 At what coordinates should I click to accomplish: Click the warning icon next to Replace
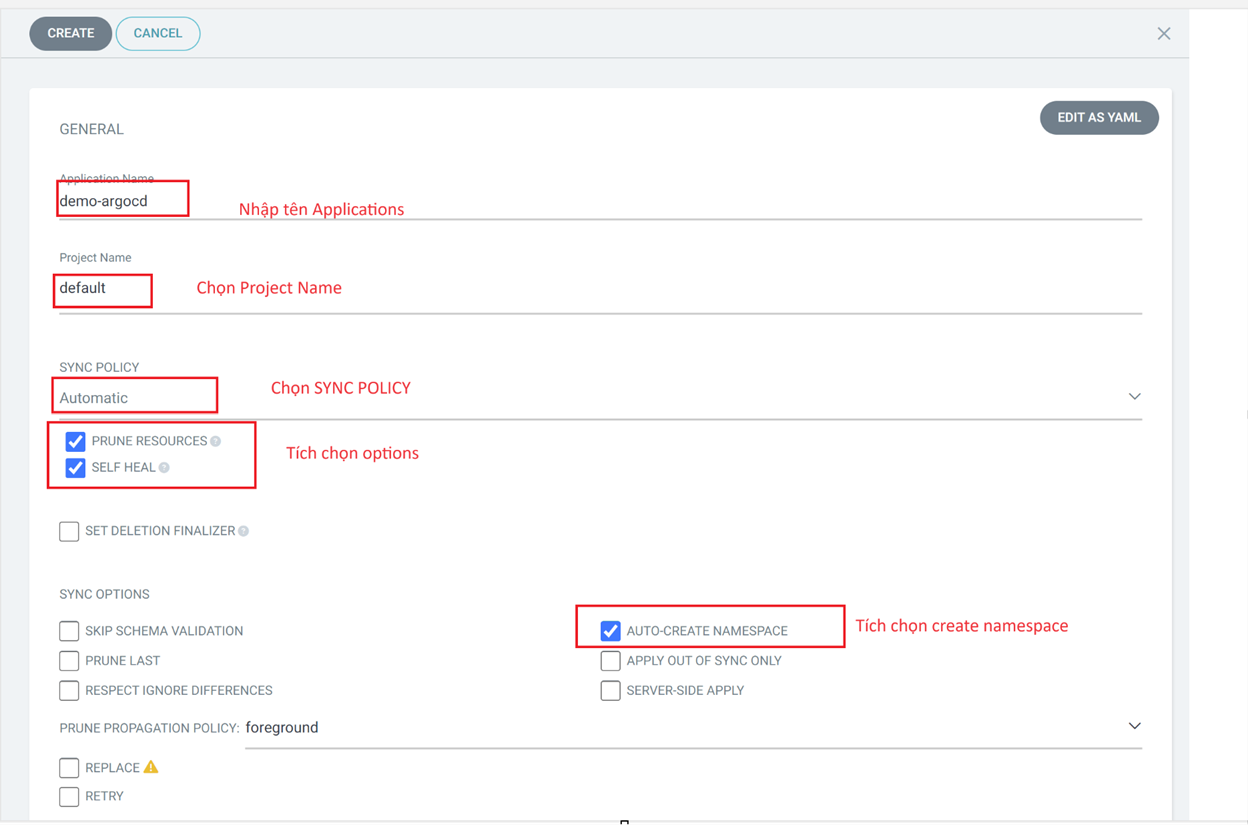click(151, 767)
